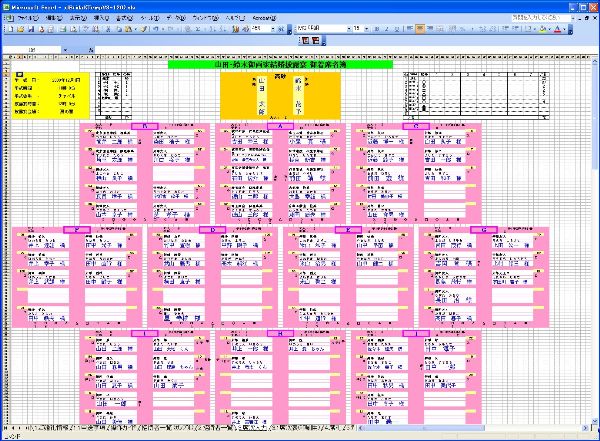Open the zoom percentage dropdown
This screenshot has width=600, height=441.
tap(275, 29)
